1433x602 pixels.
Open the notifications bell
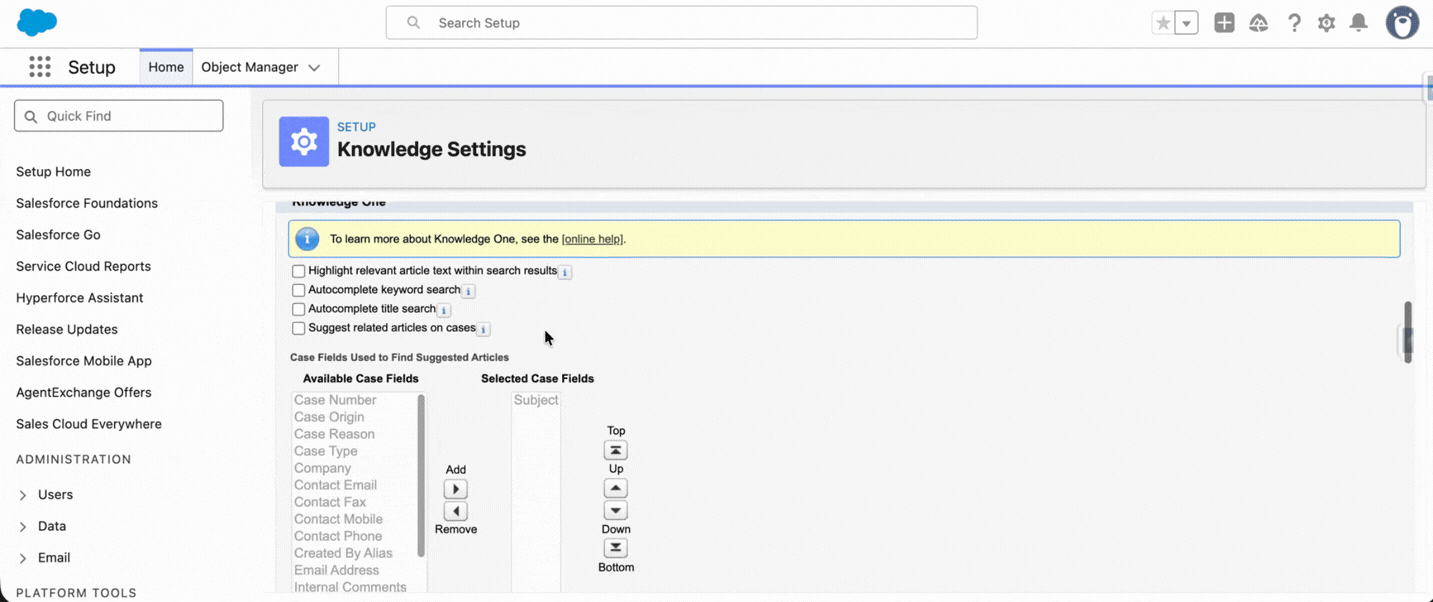(1358, 23)
